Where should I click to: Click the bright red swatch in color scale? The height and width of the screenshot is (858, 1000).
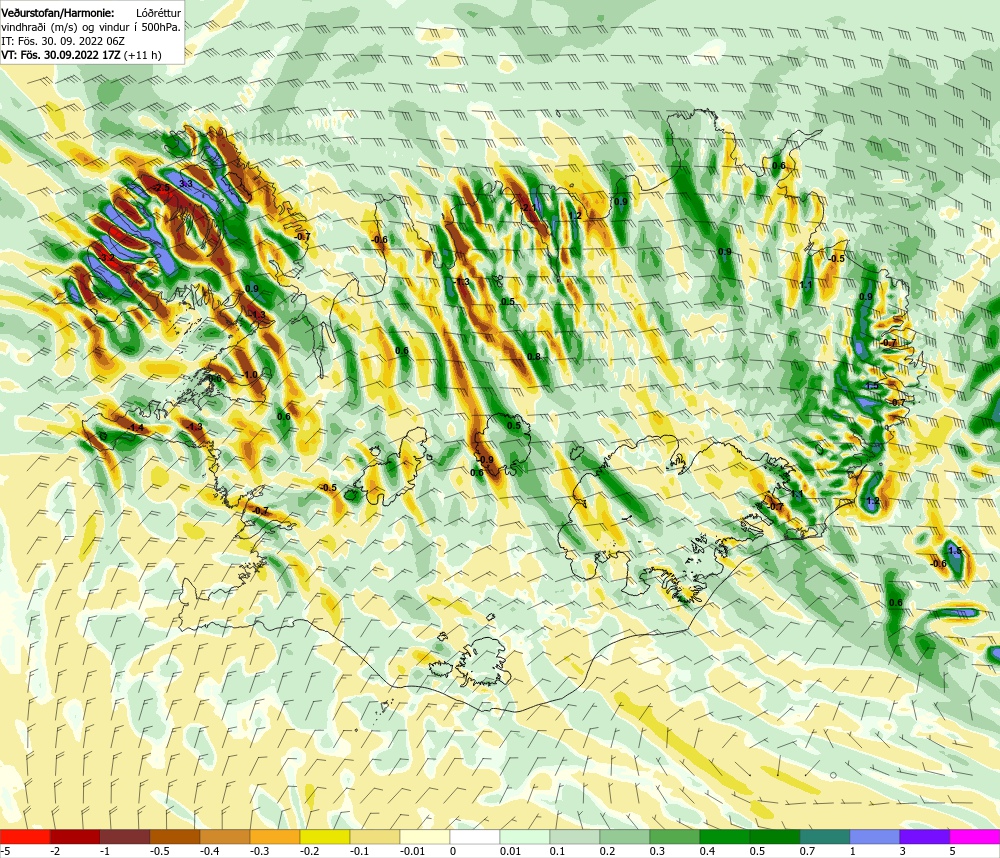25,836
